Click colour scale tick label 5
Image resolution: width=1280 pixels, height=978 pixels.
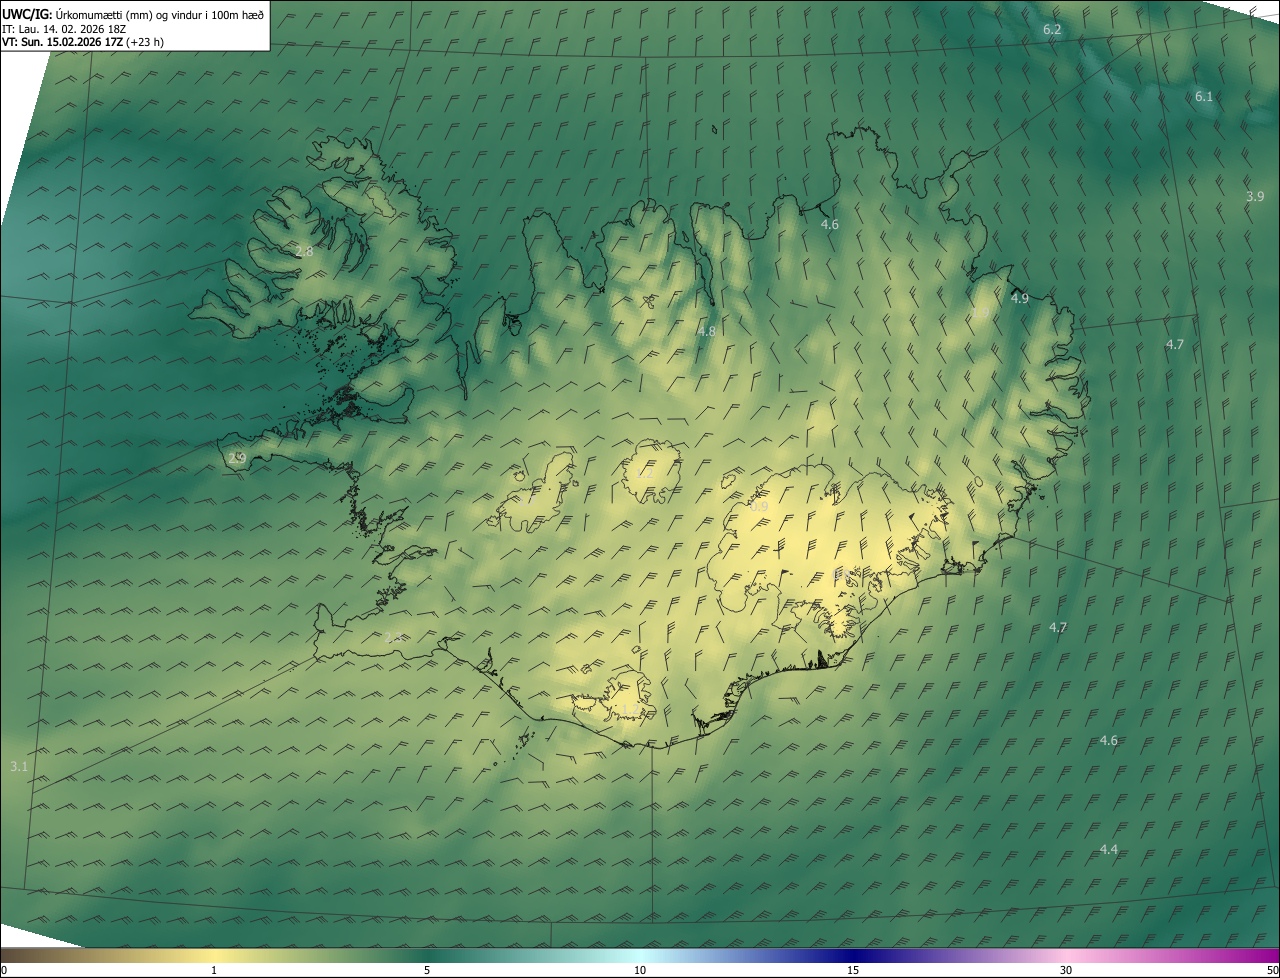point(427,970)
